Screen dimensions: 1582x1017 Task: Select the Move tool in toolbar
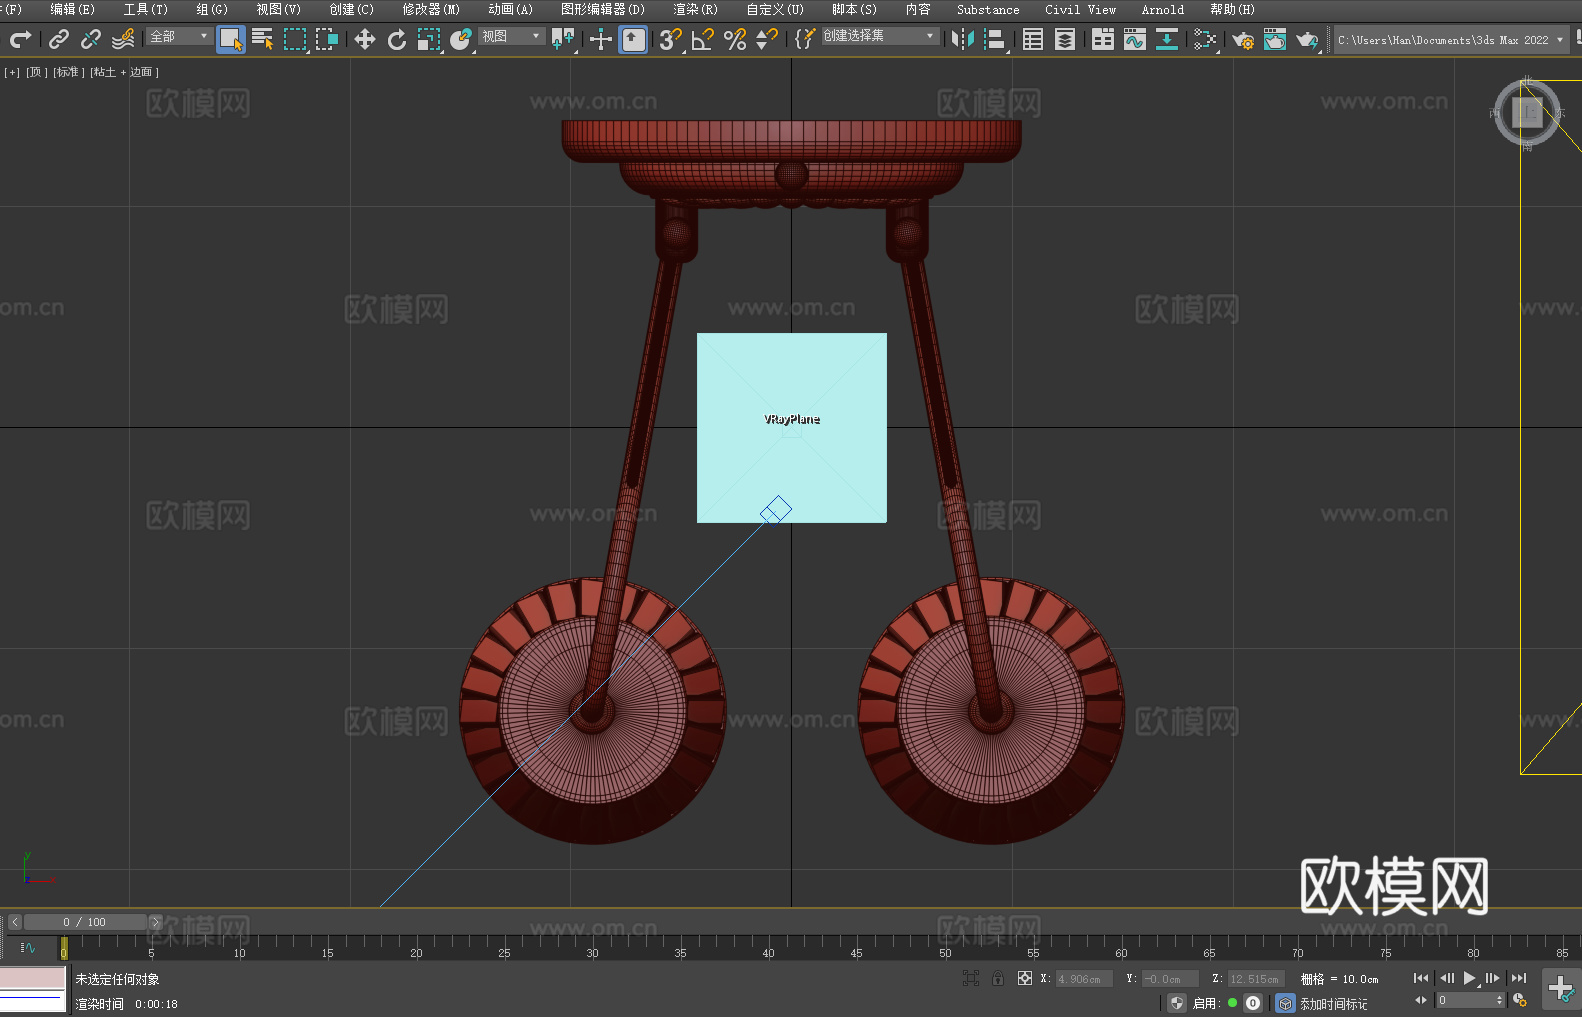(x=365, y=40)
